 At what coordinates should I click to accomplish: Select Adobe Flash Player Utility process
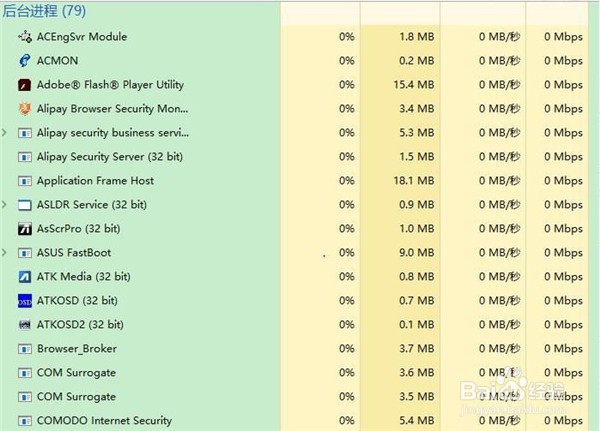pyautogui.click(x=110, y=85)
